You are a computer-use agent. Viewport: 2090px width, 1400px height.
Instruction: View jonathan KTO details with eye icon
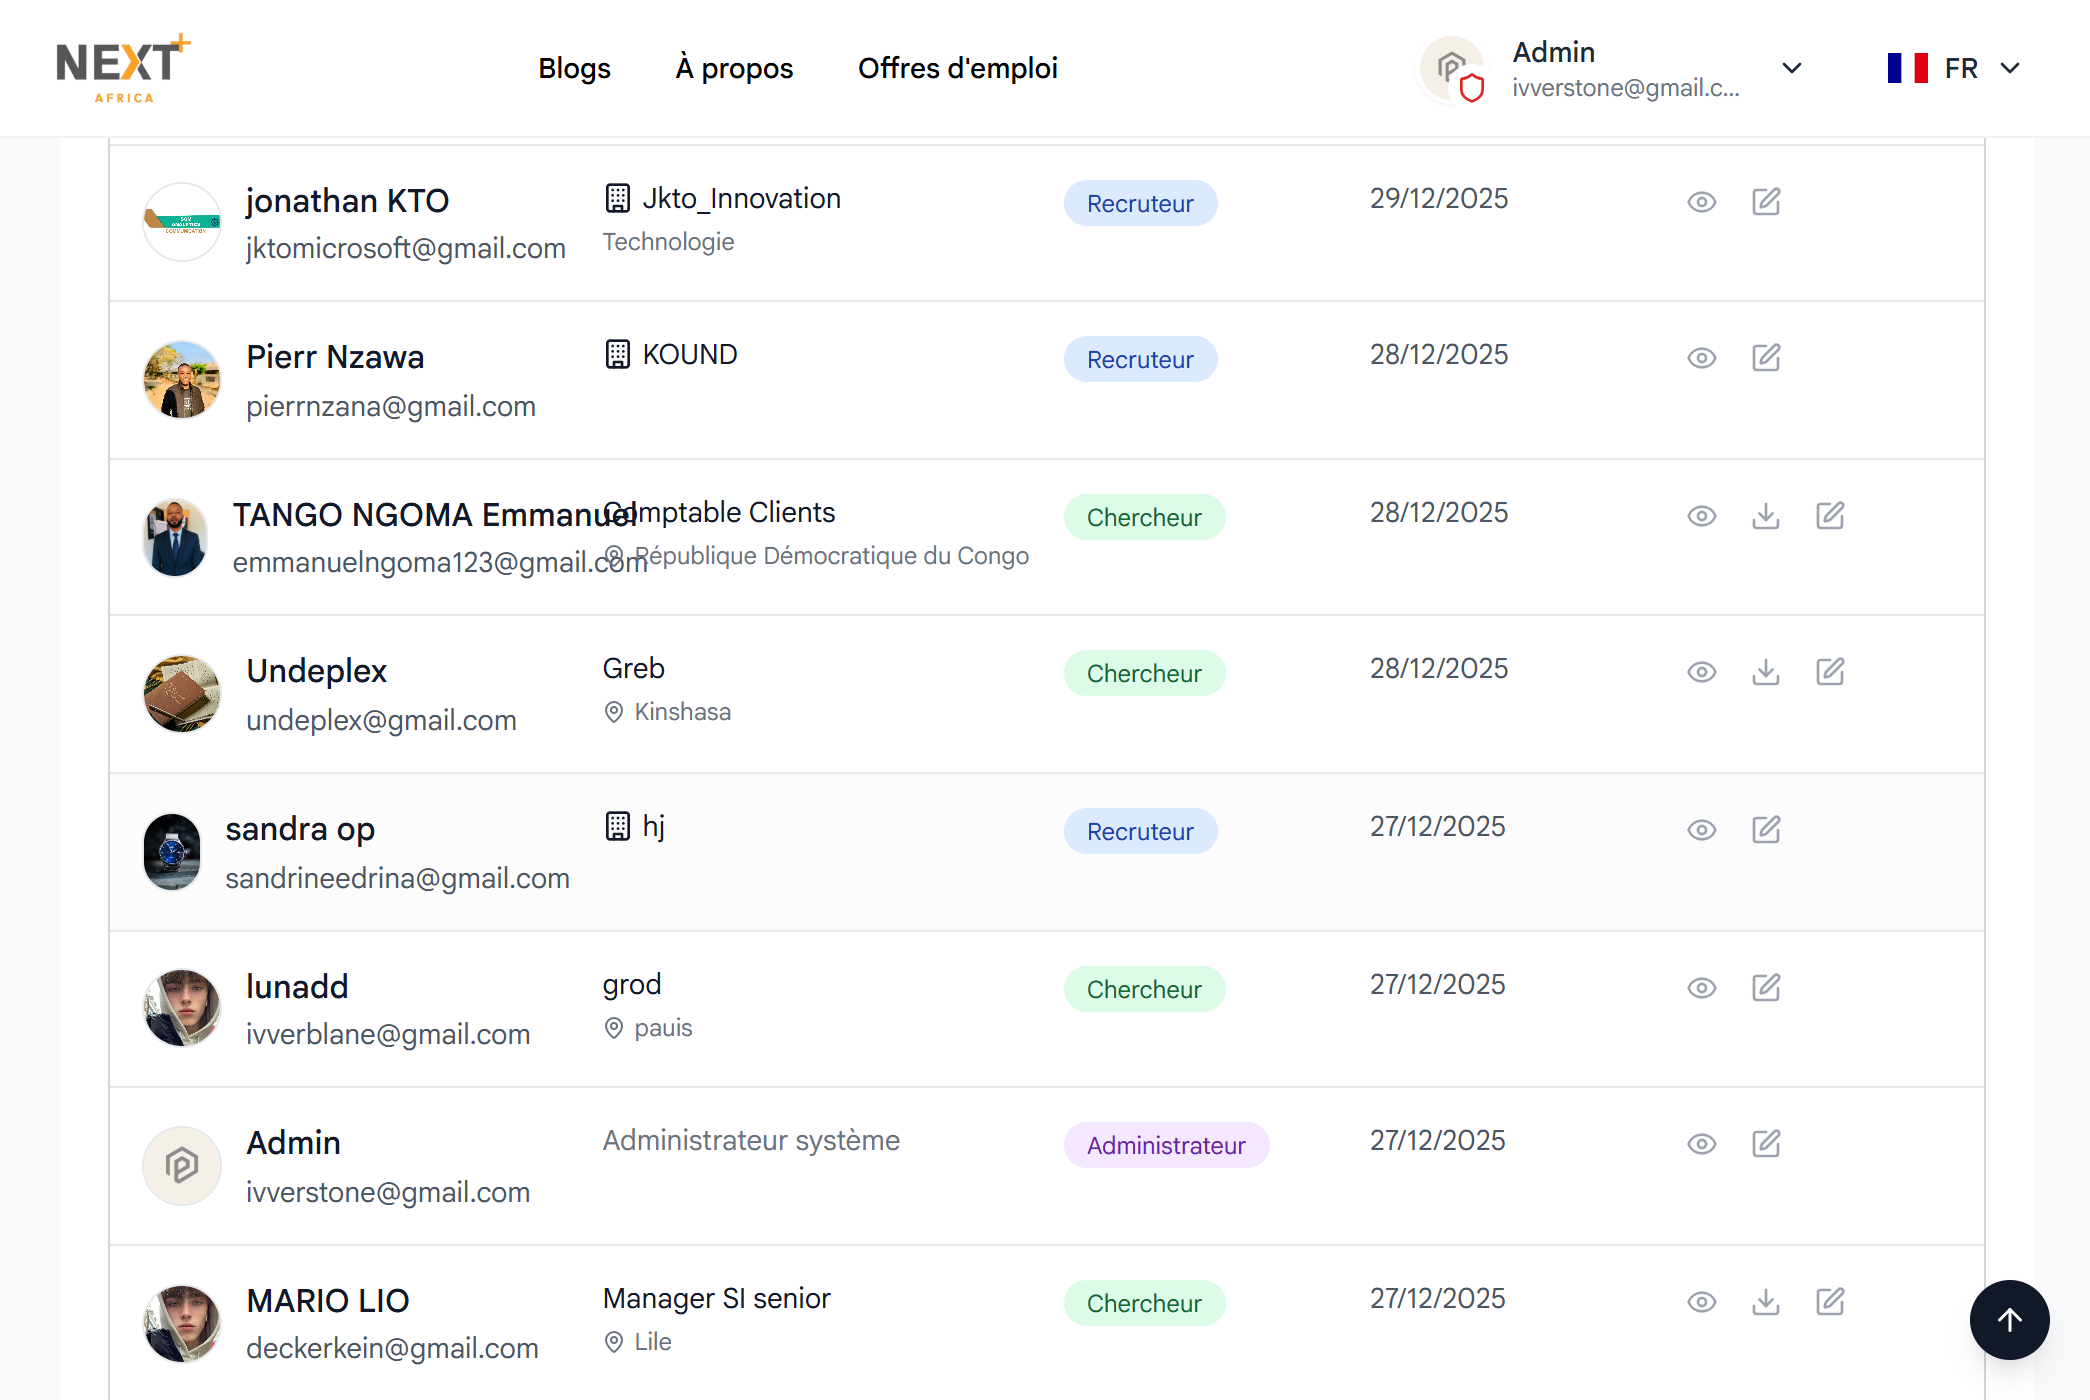1702,202
